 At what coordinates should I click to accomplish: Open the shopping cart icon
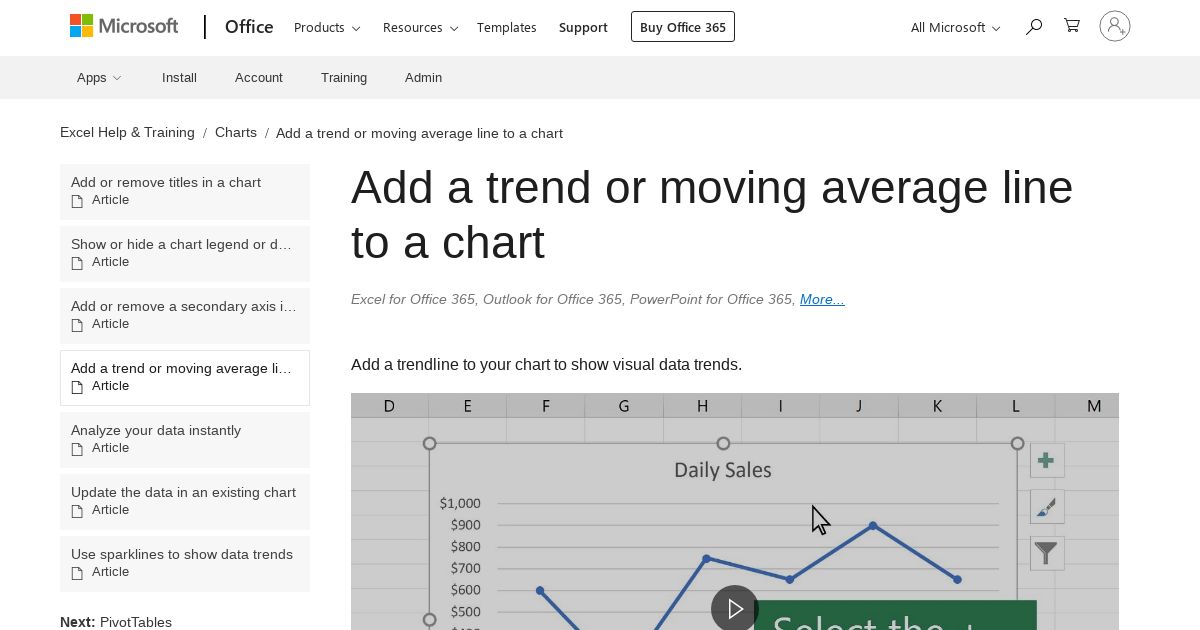pyautogui.click(x=1072, y=26)
